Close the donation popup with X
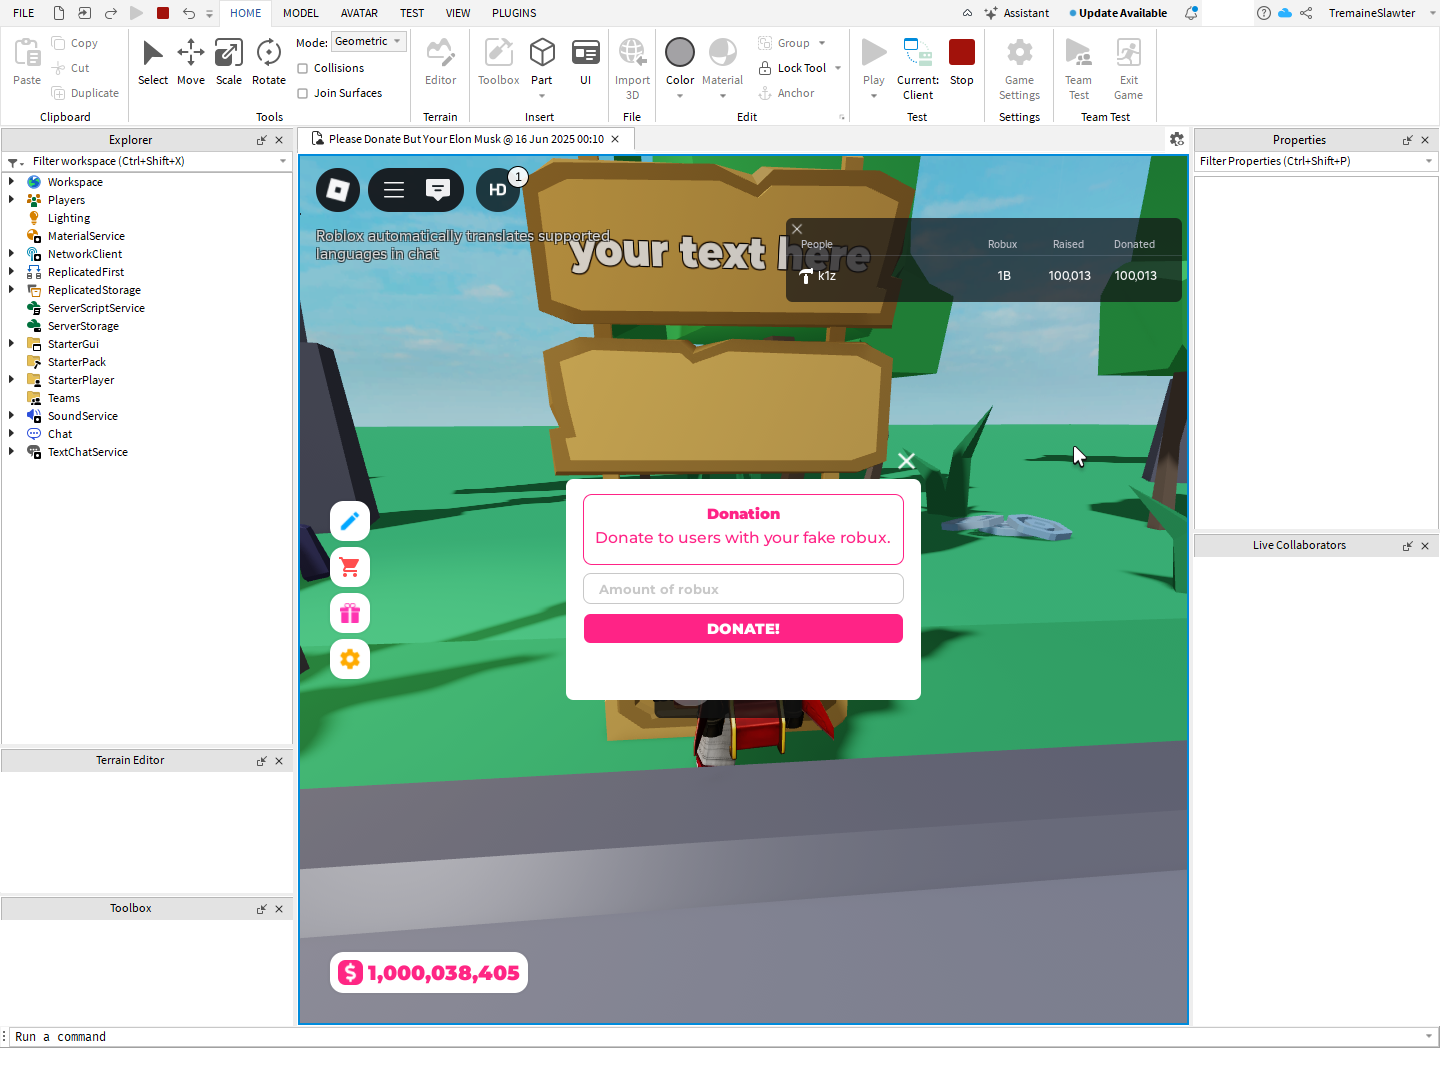Image resolution: width=1440 pixels, height=1080 pixels. tap(906, 461)
